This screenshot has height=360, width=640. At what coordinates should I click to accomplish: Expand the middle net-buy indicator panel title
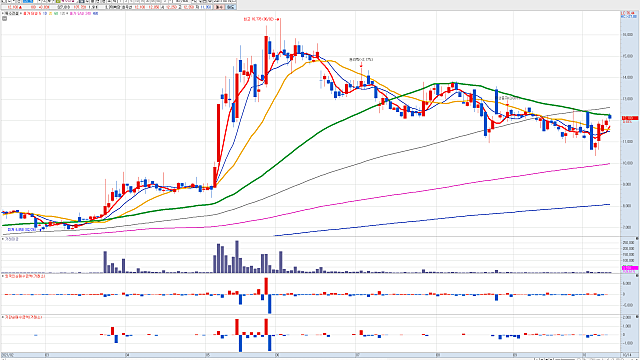click(x=24, y=276)
